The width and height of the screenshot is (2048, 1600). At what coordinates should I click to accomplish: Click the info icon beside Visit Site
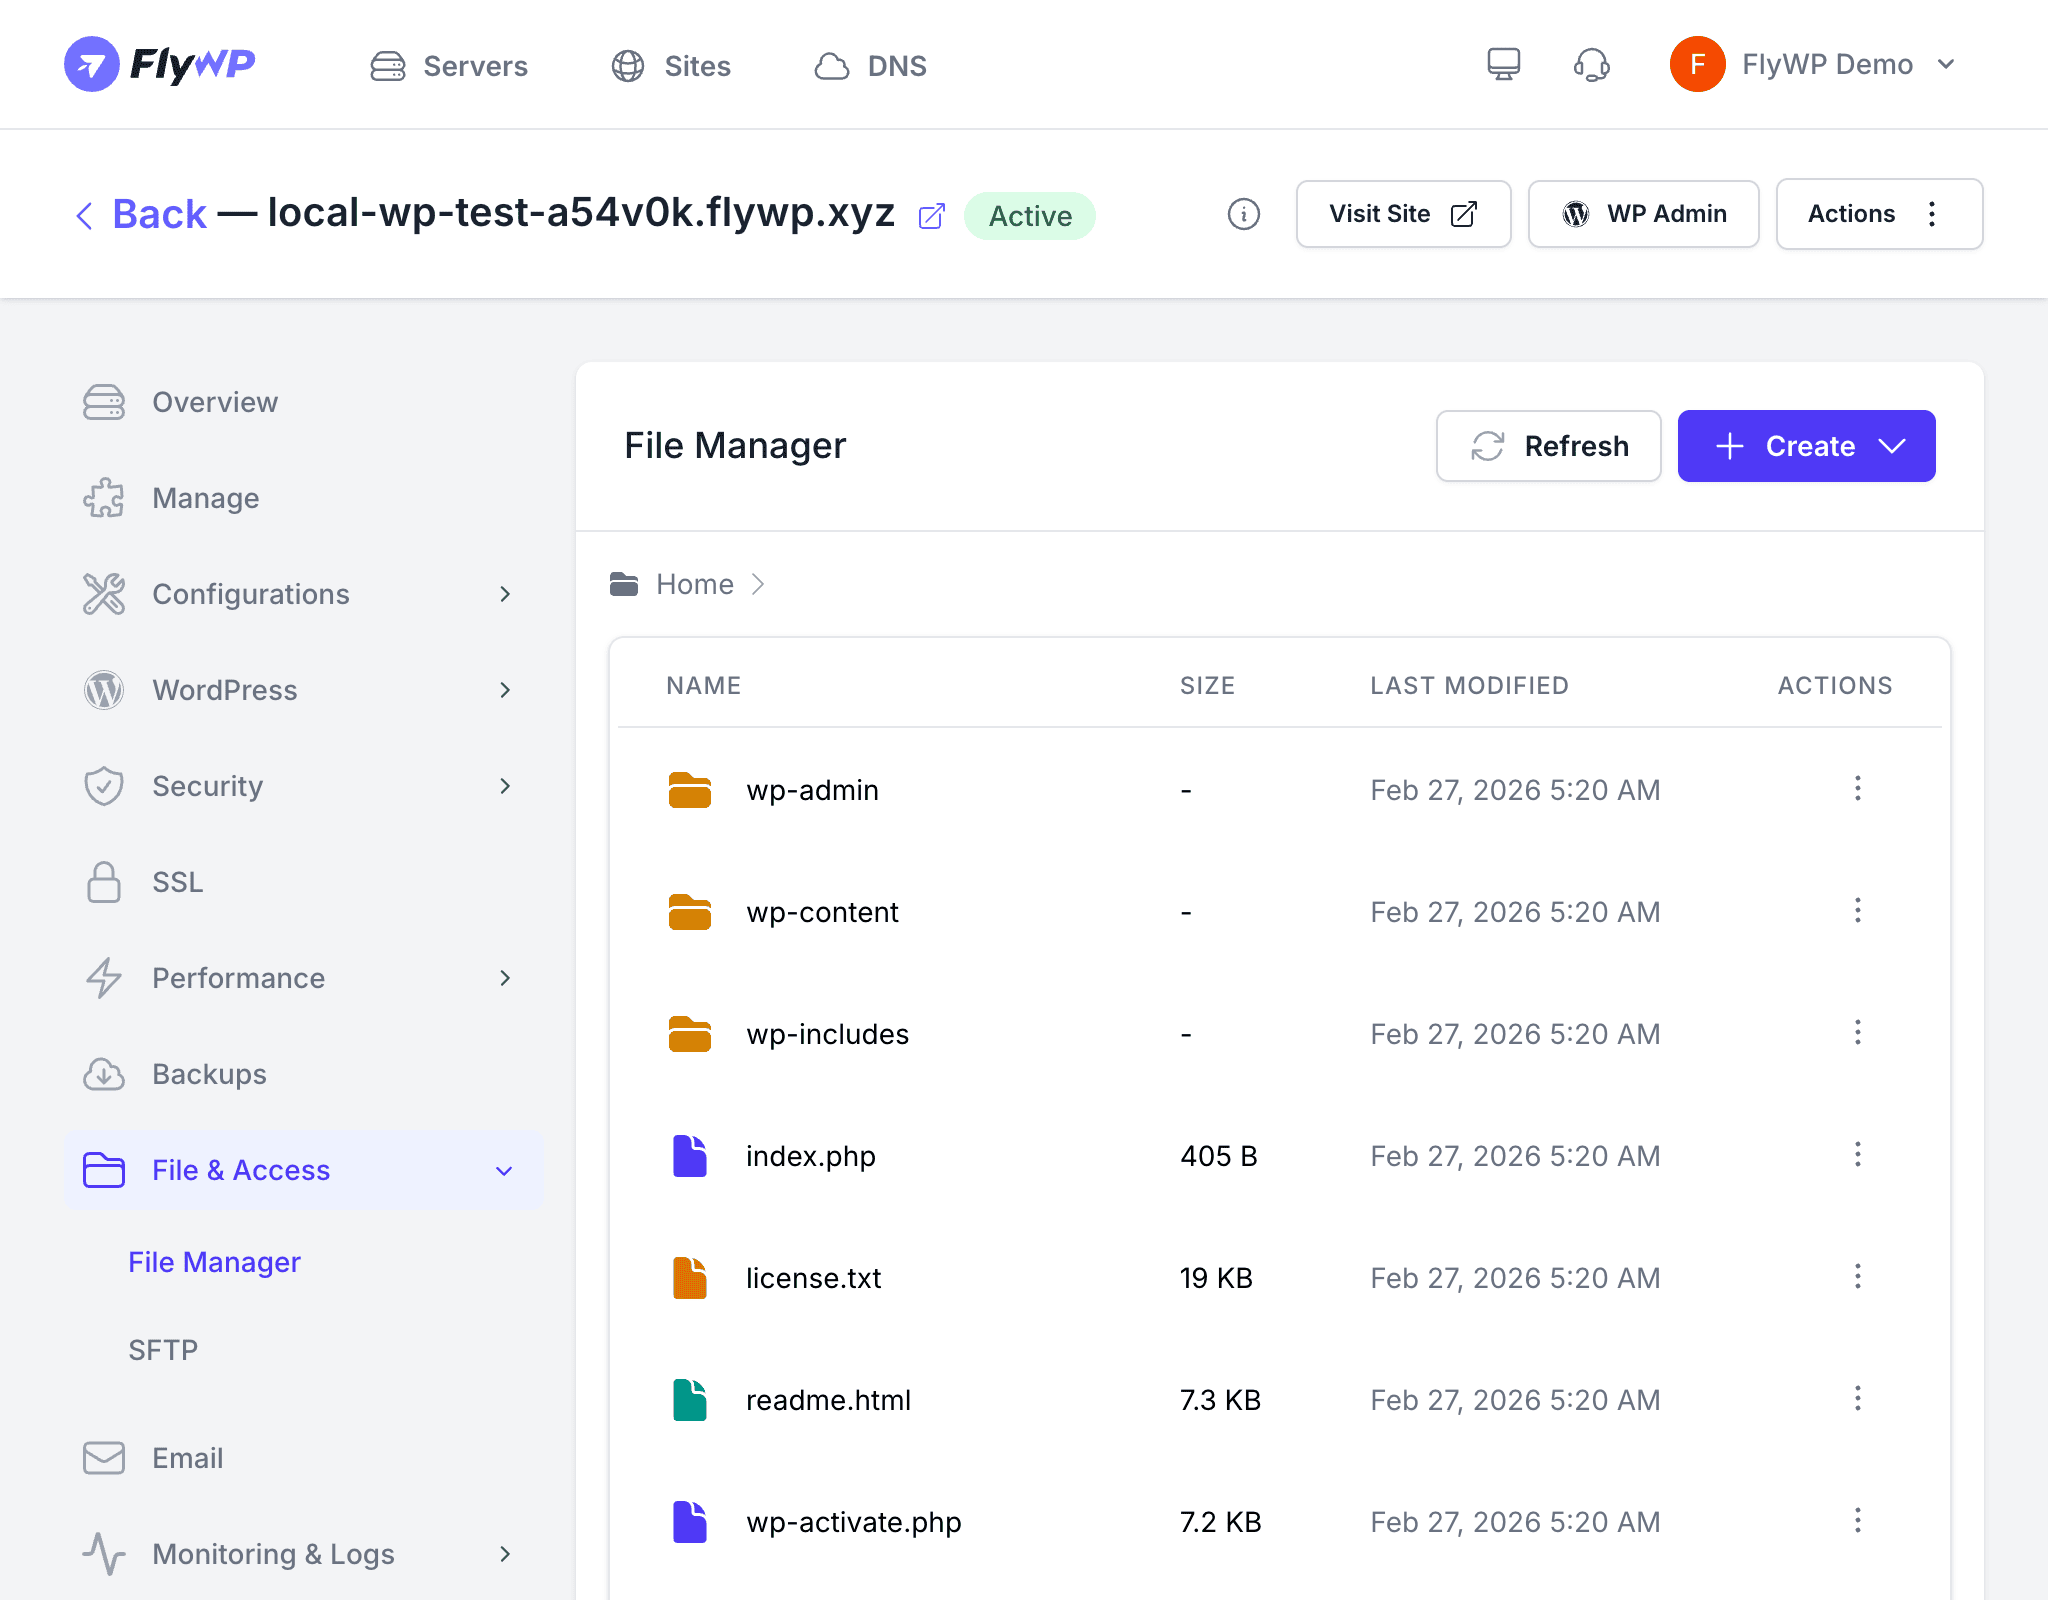(x=1243, y=214)
